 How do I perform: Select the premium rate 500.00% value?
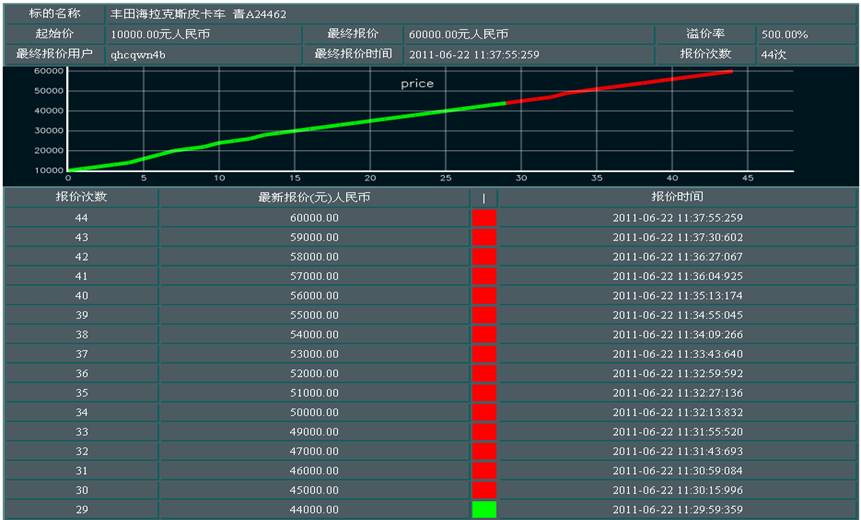(x=784, y=35)
